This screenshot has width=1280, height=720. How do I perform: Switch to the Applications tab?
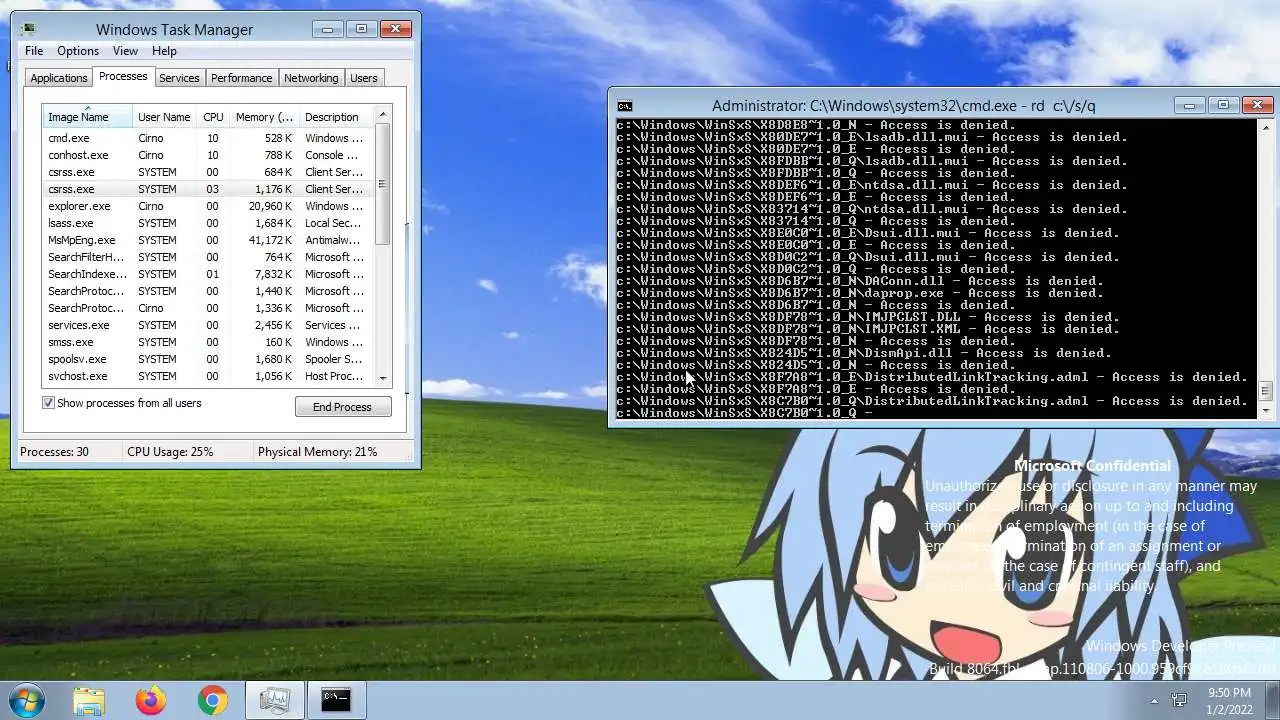coord(59,78)
